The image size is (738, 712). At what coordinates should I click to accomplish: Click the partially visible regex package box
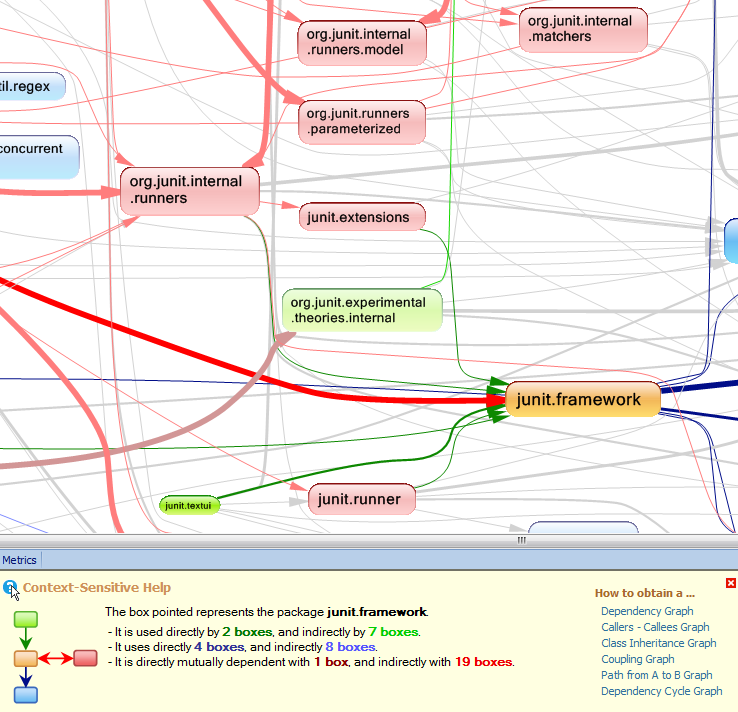(x=31, y=86)
